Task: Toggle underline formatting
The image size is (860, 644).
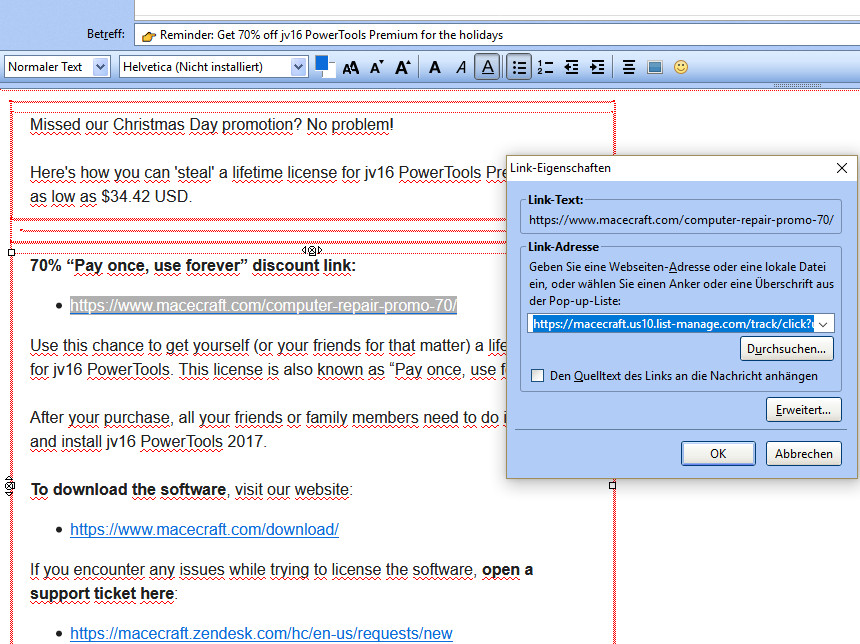Action: coord(487,67)
